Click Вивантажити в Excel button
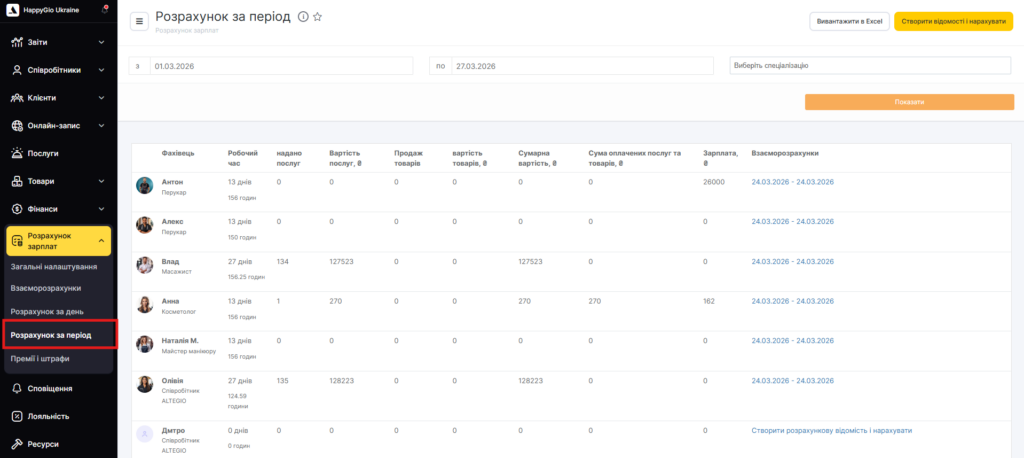This screenshot has width=1024, height=458. pyautogui.click(x=849, y=21)
